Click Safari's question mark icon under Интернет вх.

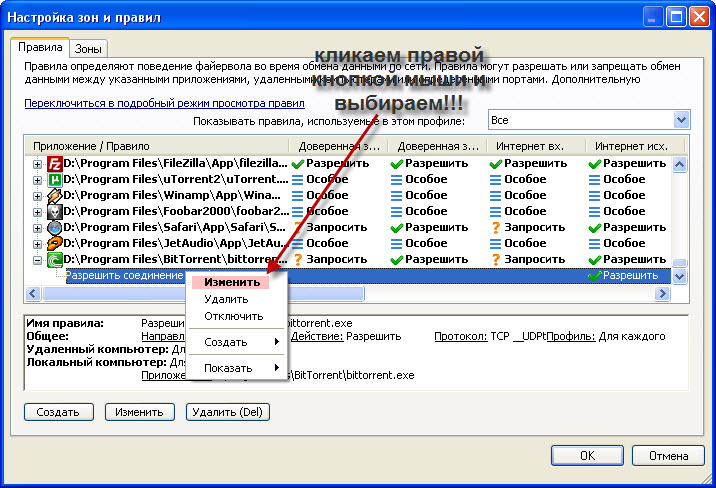tap(495, 227)
